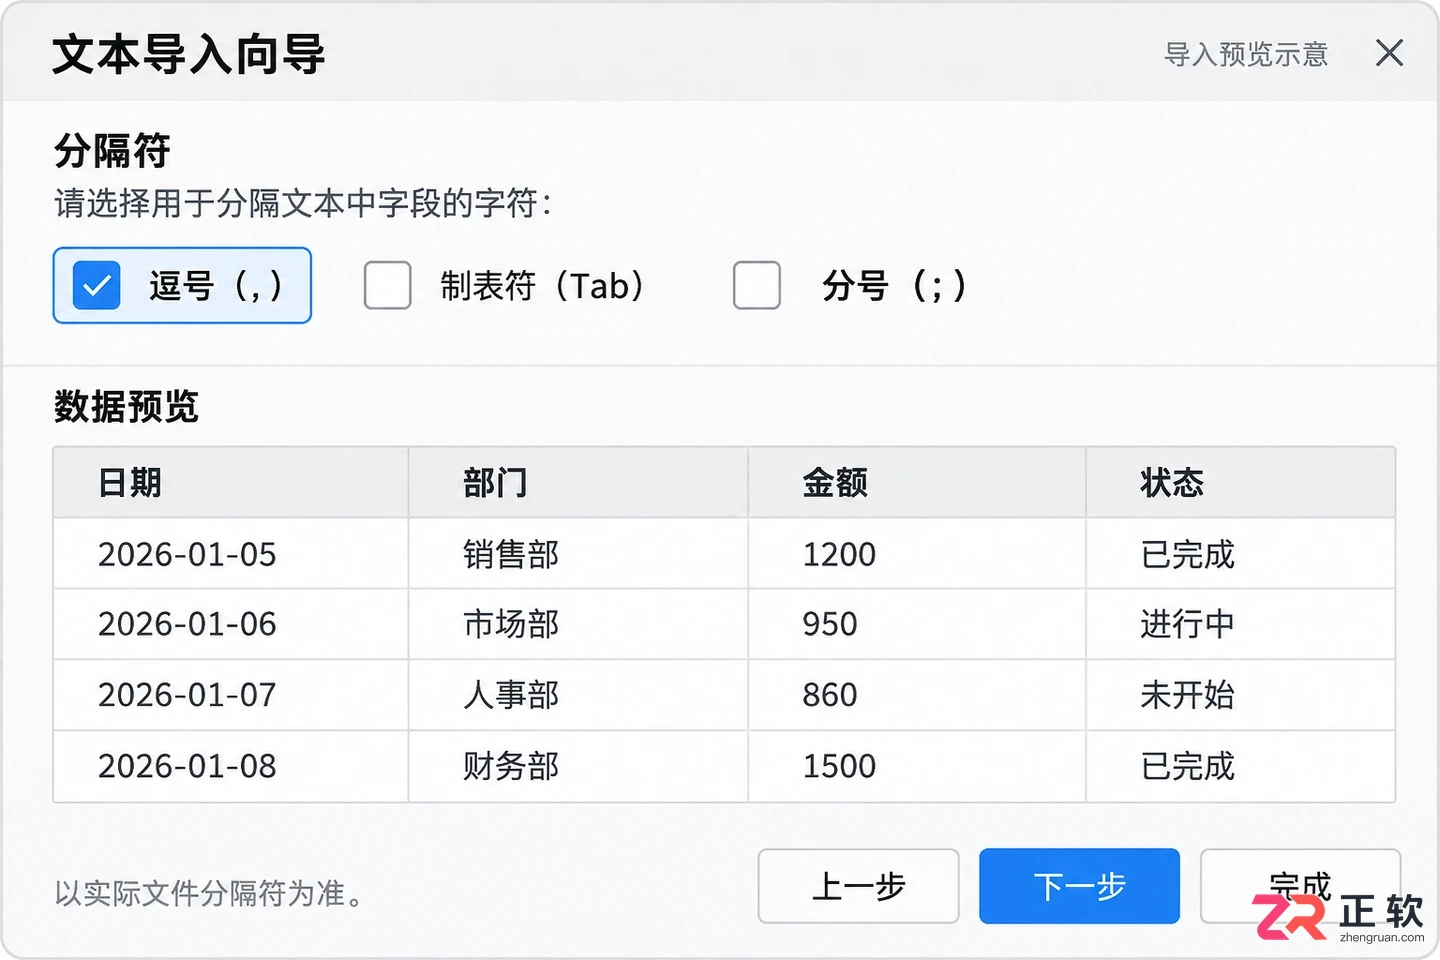Enable the 制表符 (Tab) checkbox
Image resolution: width=1440 pixels, height=960 pixels.
(388, 286)
